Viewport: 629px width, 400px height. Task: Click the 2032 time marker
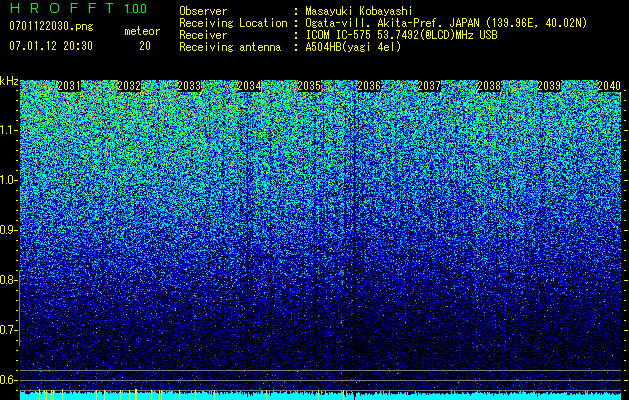coord(129,86)
